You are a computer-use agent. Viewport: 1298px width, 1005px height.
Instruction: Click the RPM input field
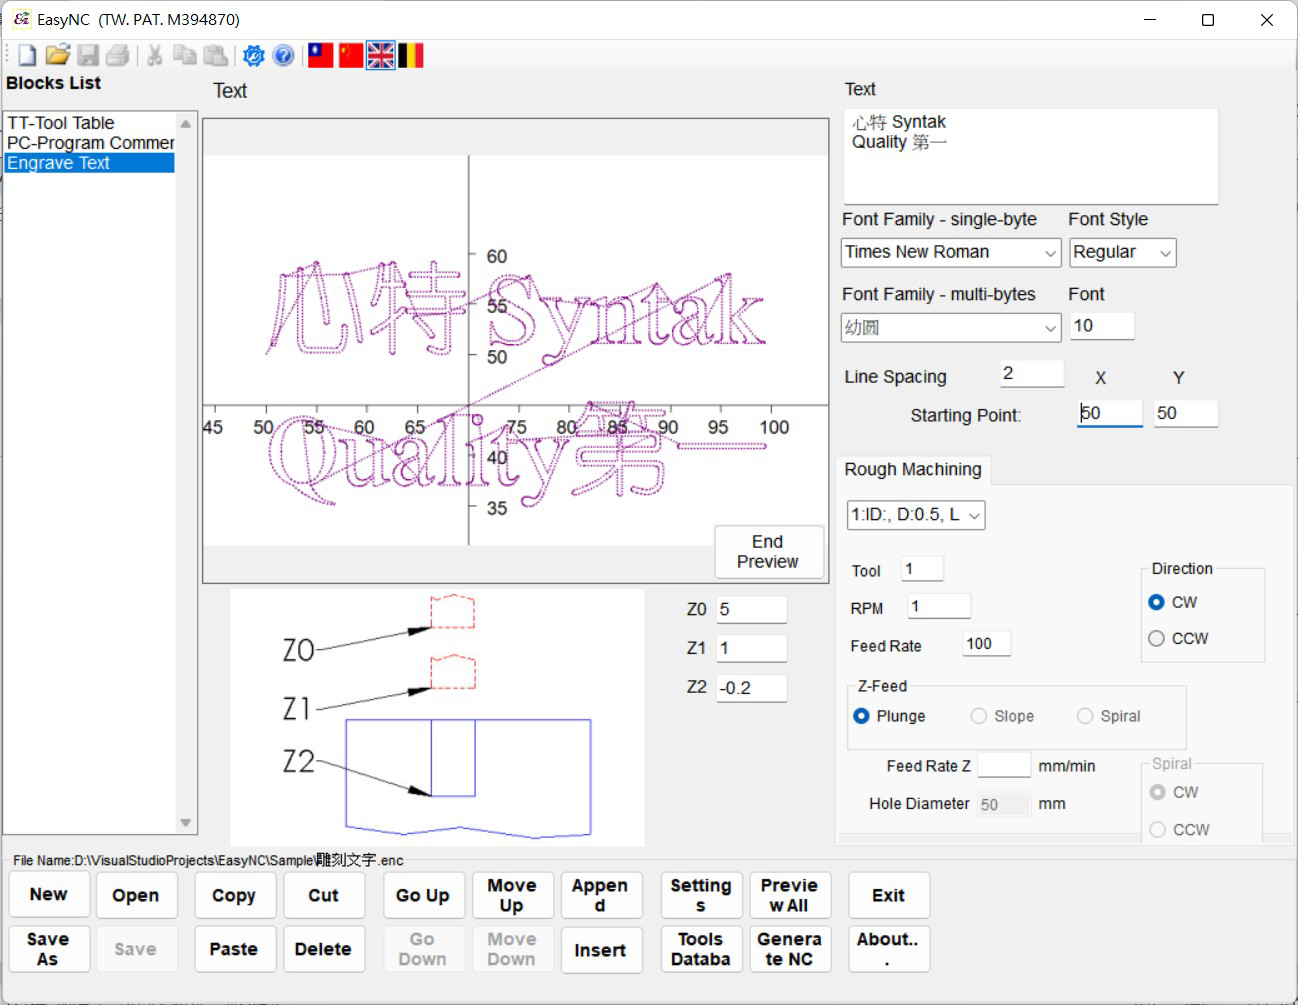click(x=939, y=606)
